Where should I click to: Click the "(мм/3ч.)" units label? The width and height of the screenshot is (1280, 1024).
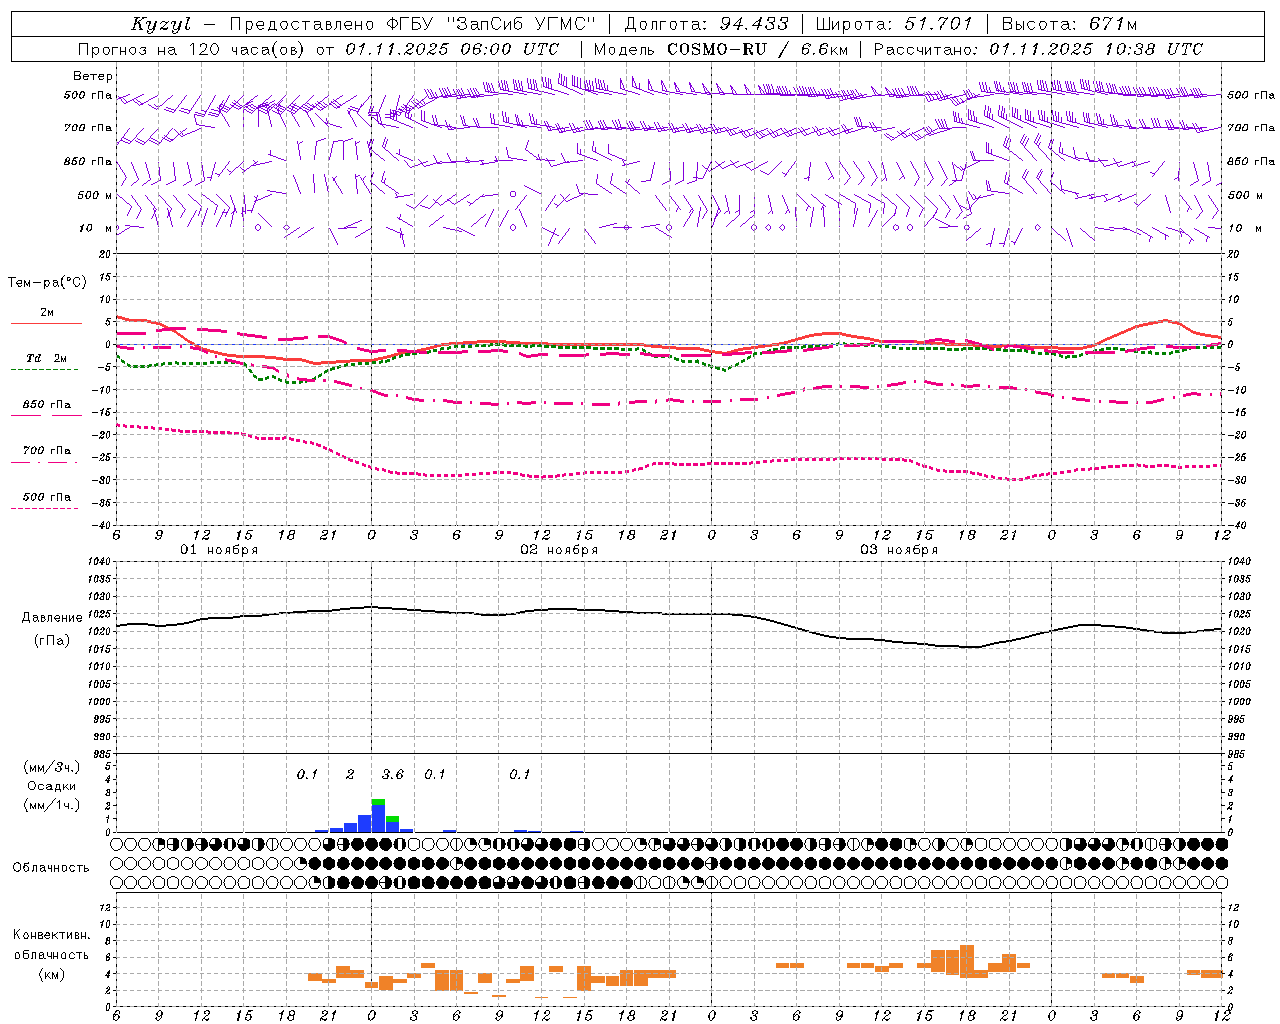pos(51,768)
